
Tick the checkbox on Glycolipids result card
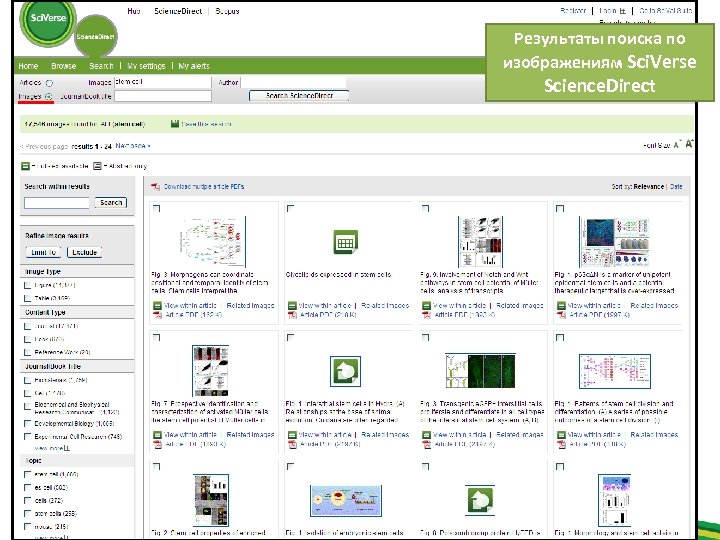point(291,208)
